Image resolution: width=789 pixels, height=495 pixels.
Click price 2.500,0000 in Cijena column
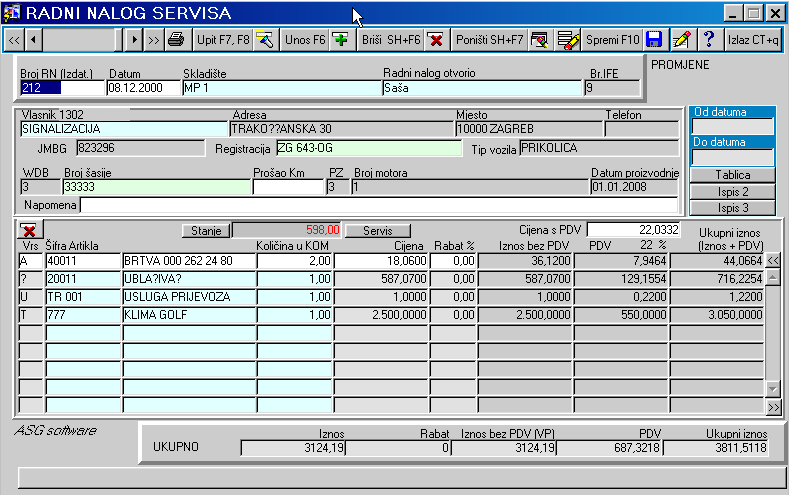(x=381, y=315)
